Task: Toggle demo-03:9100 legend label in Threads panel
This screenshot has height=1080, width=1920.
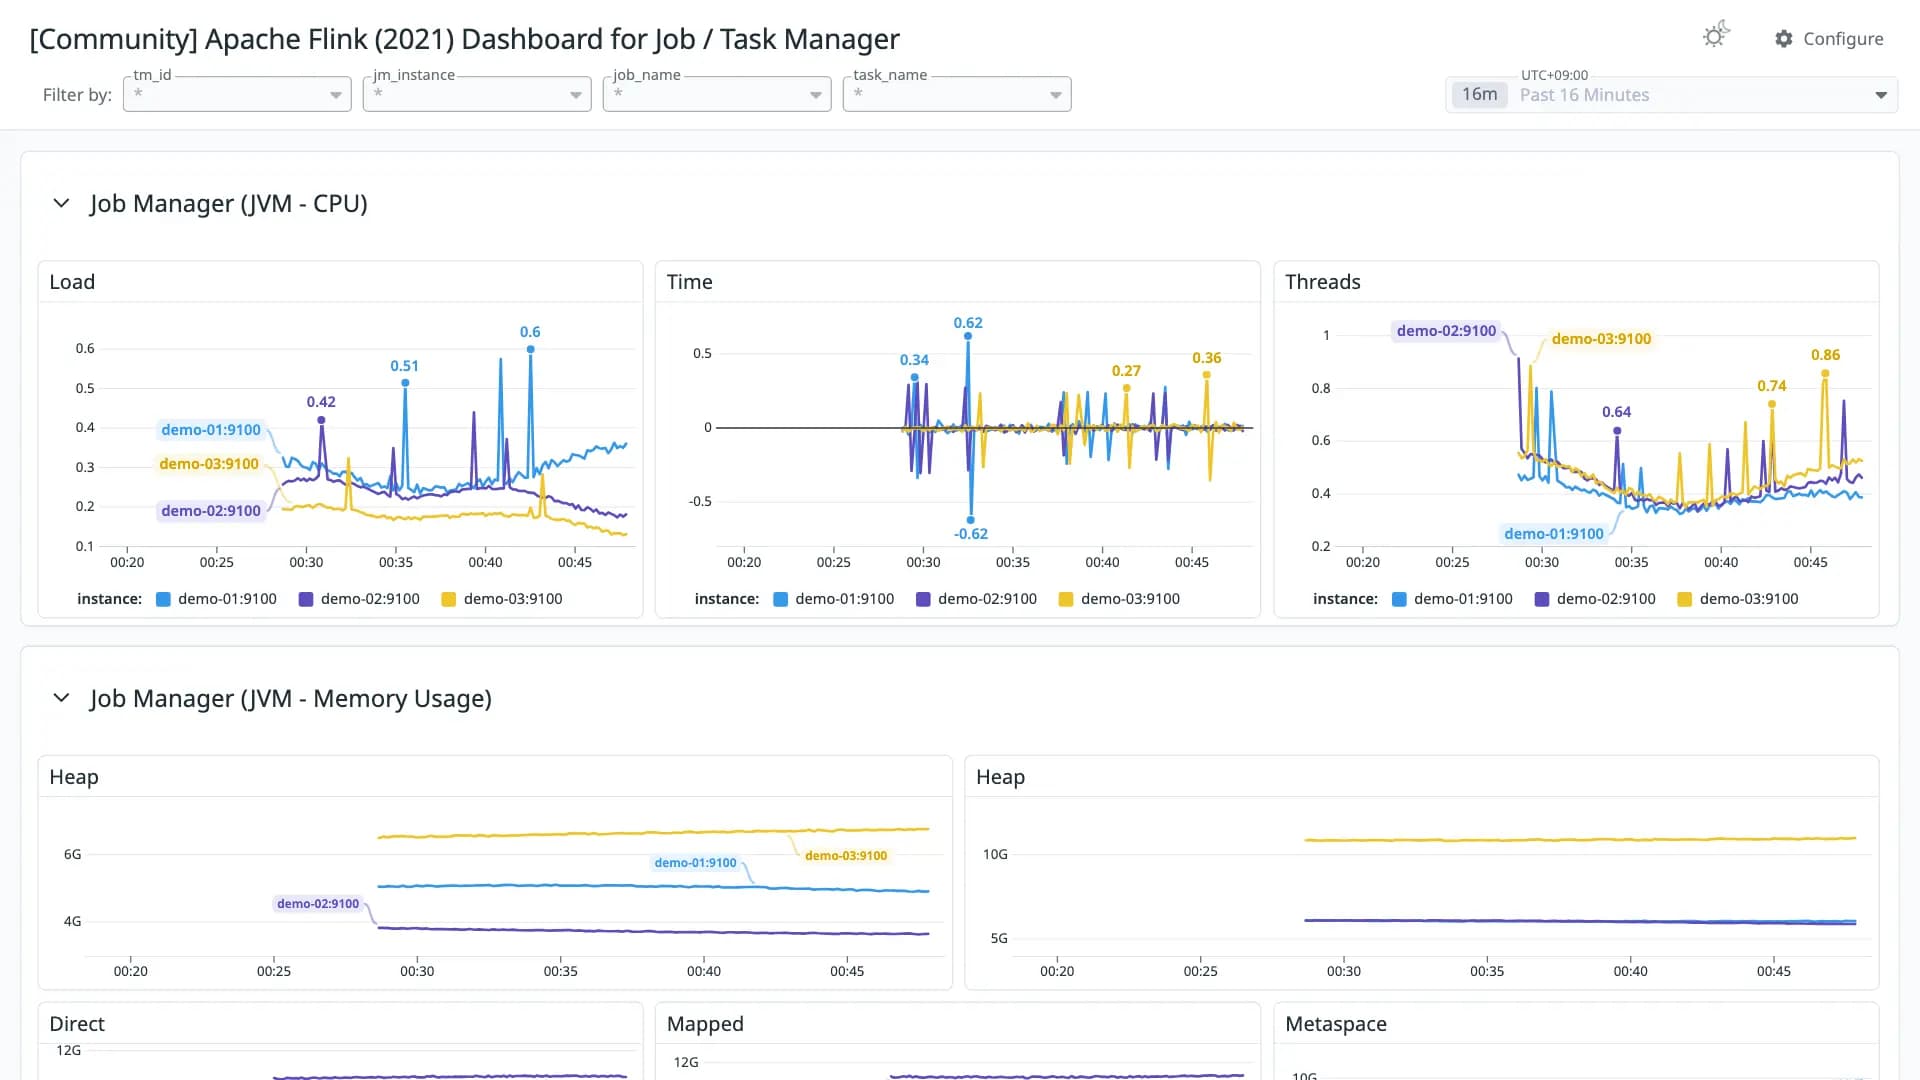Action: (1749, 599)
